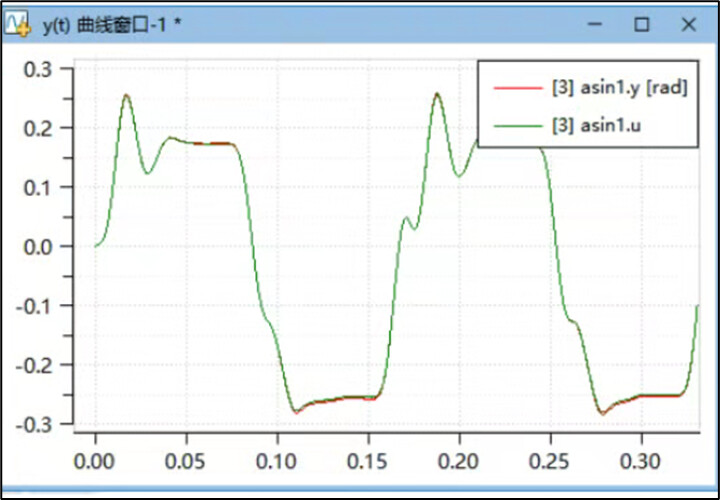Minimize the y(t) curve window
This screenshot has width=720, height=500.
595,24
